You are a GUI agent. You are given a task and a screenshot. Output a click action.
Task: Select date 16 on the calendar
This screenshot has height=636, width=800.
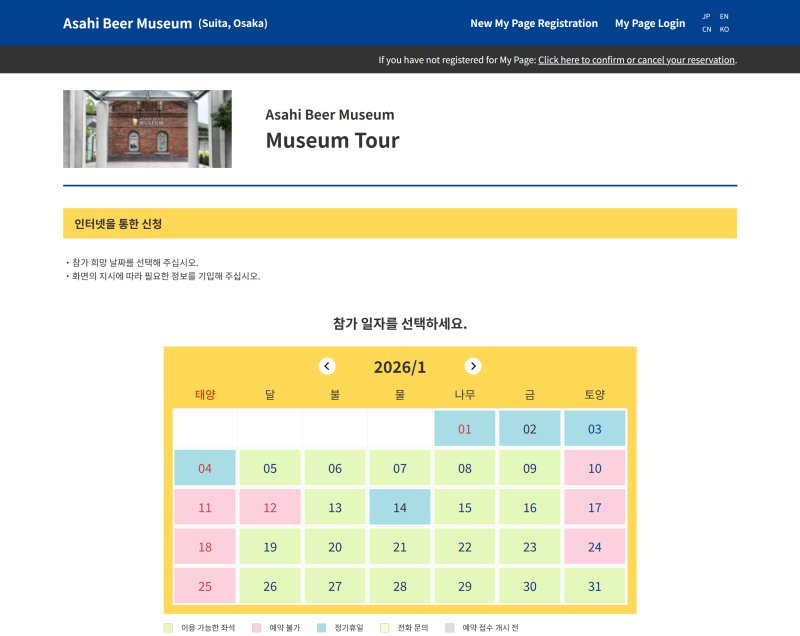(x=530, y=507)
